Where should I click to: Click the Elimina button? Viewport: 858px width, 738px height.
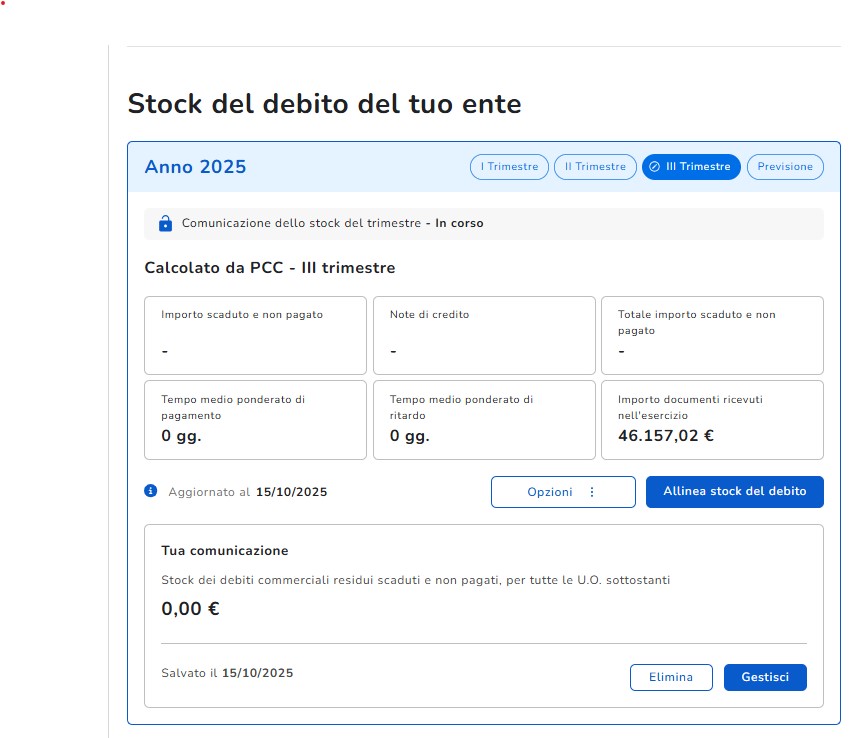pos(671,677)
